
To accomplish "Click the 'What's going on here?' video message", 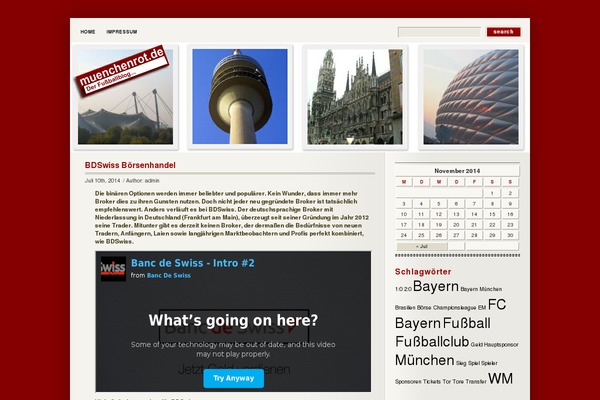I will (x=233, y=320).
